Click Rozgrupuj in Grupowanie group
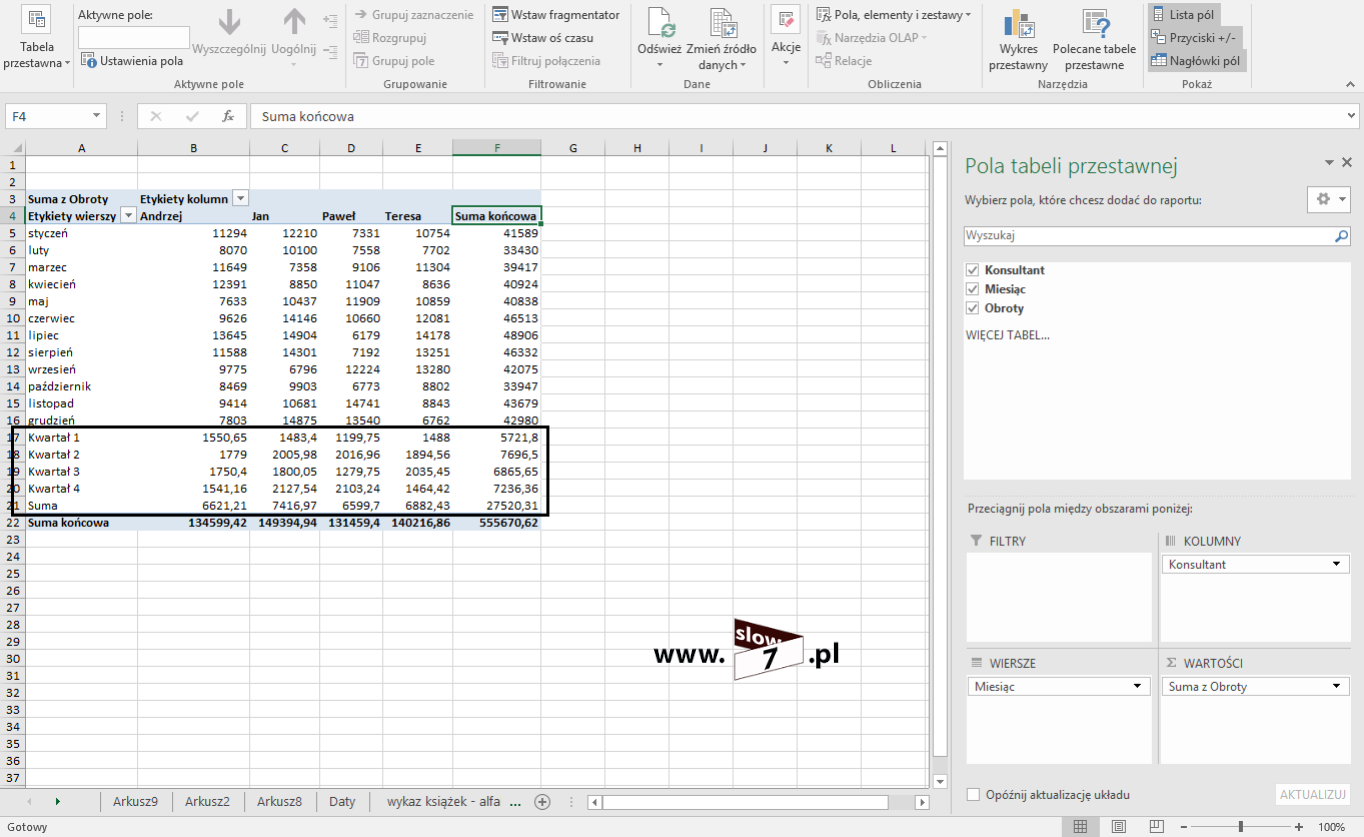The image size is (1364, 837). click(x=390, y=38)
